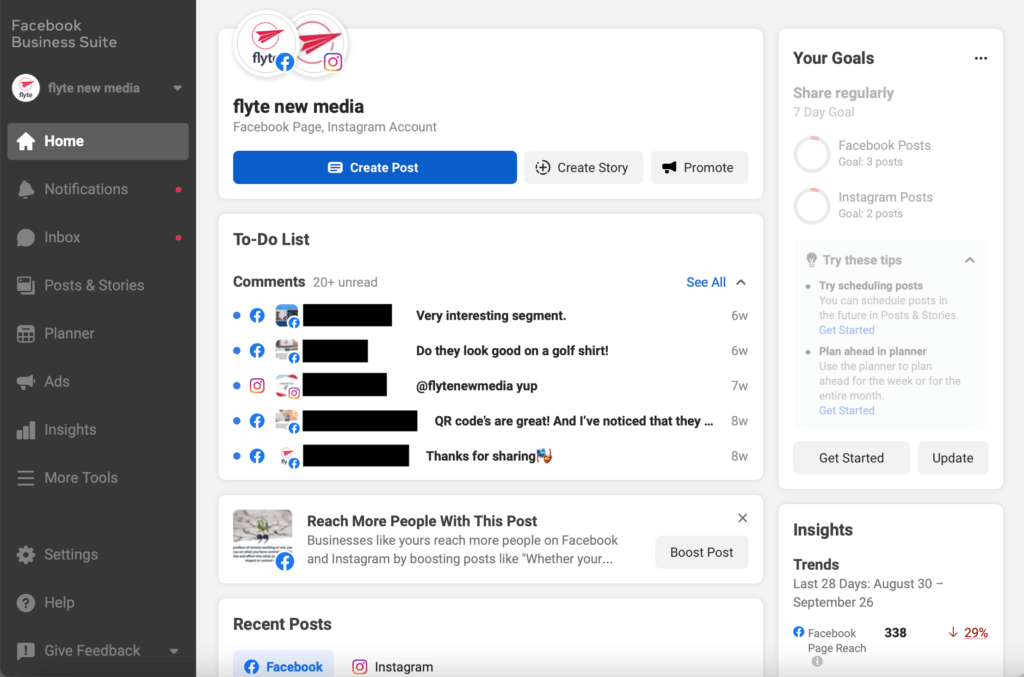This screenshot has width=1024, height=677.
Task: Click the Create Story button
Action: pyautogui.click(x=583, y=167)
